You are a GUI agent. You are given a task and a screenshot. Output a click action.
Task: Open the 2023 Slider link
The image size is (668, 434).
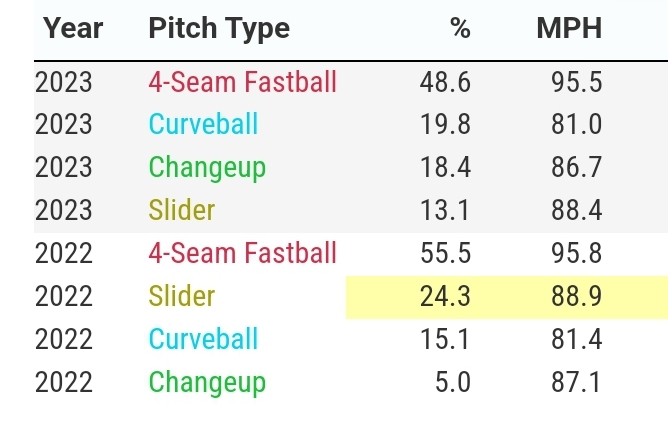pos(182,210)
